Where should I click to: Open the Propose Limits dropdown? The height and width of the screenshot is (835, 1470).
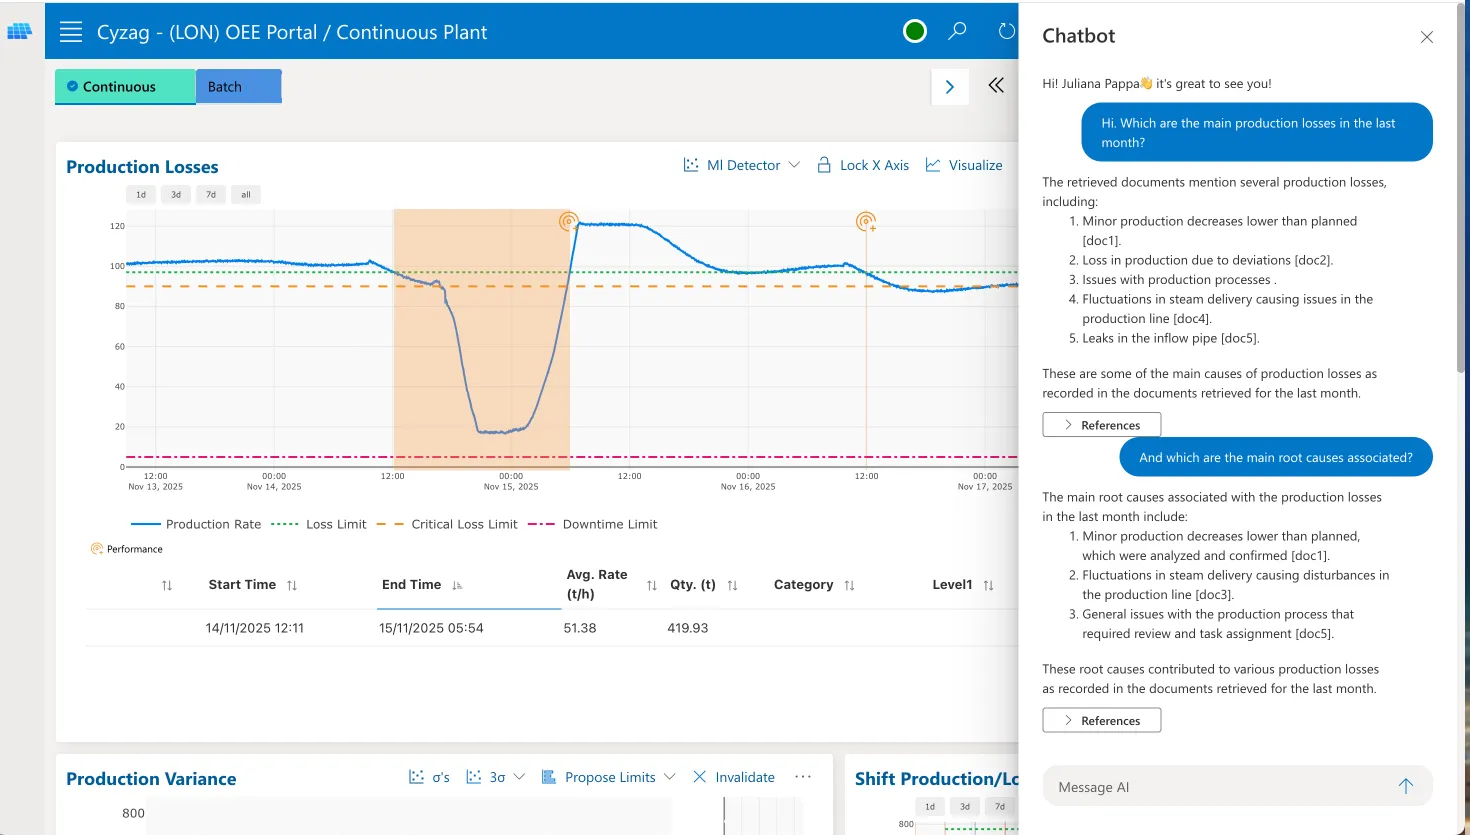(608, 777)
